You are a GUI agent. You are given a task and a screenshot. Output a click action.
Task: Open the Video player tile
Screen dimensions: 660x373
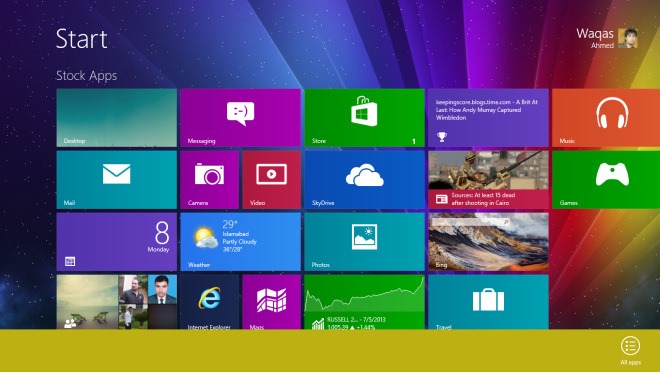271,180
